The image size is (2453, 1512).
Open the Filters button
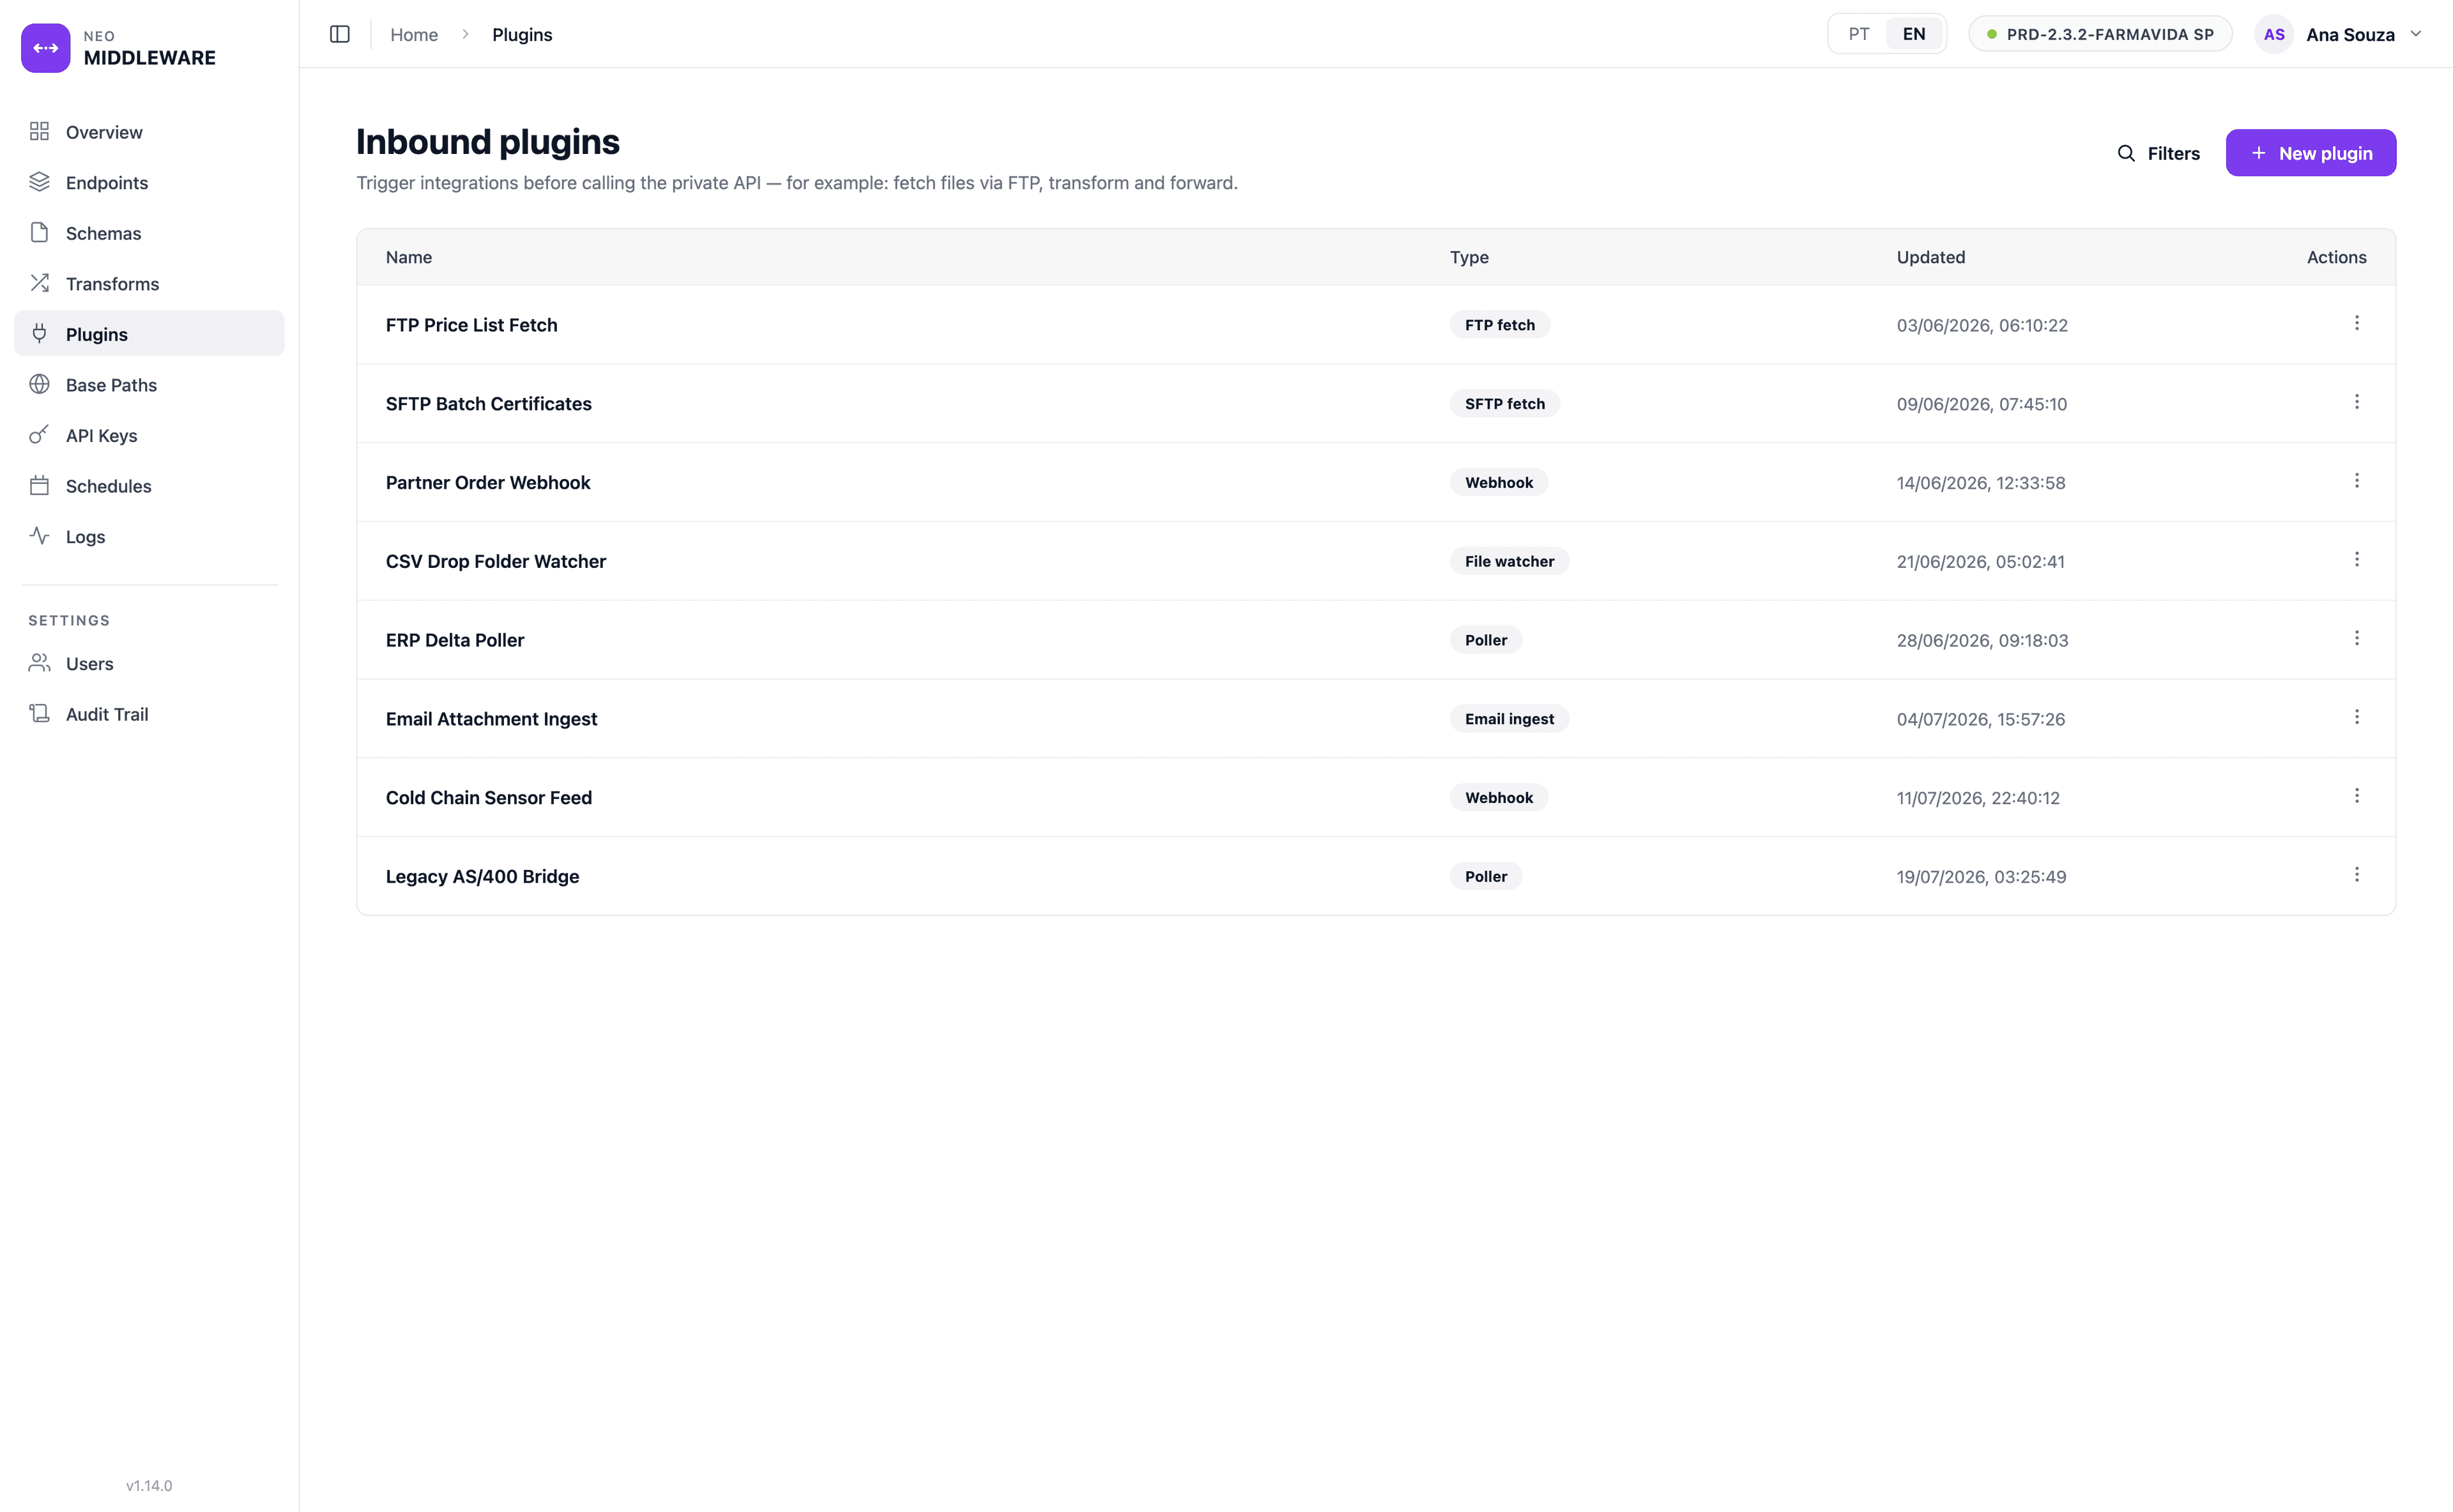pos(2158,153)
